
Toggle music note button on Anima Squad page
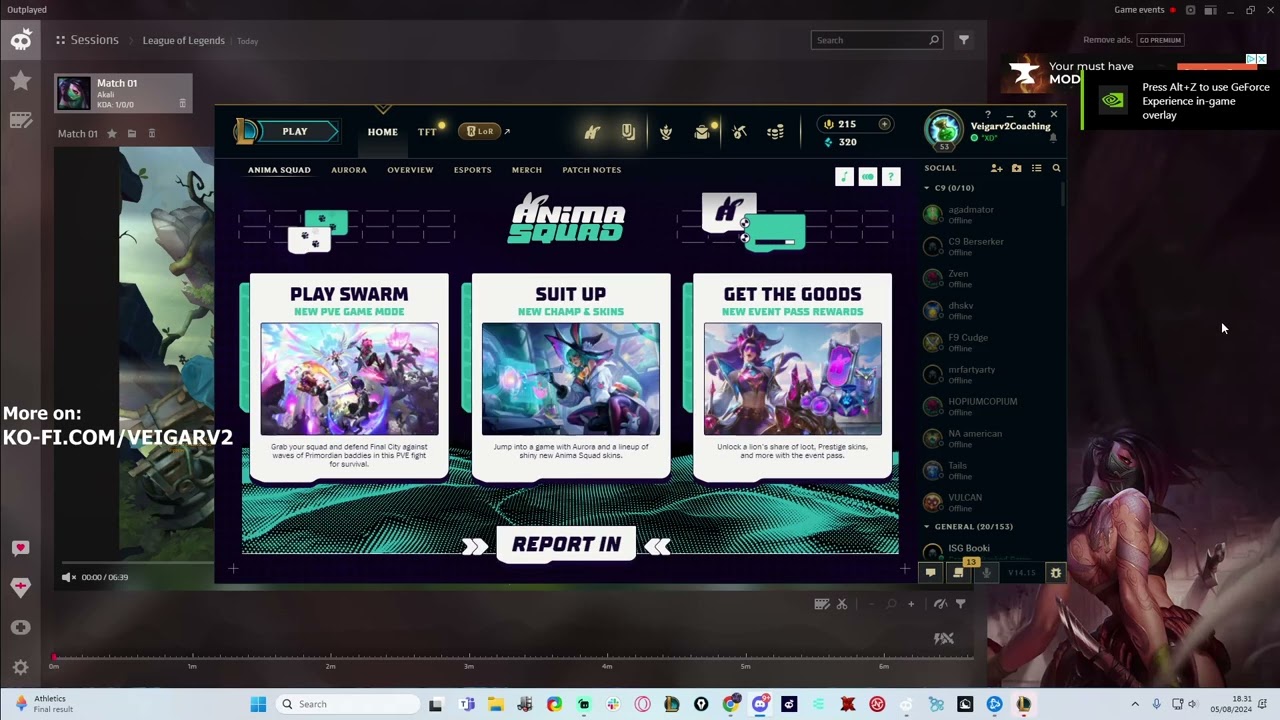tap(845, 177)
